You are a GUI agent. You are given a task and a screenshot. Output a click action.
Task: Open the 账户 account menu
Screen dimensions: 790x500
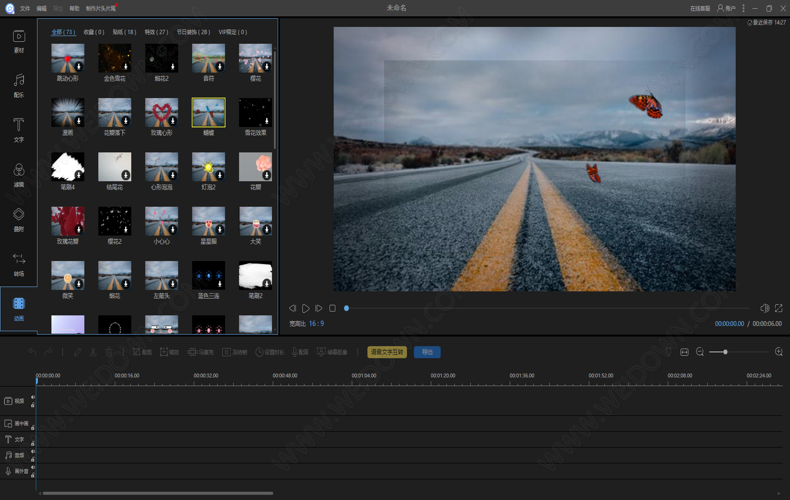726,8
